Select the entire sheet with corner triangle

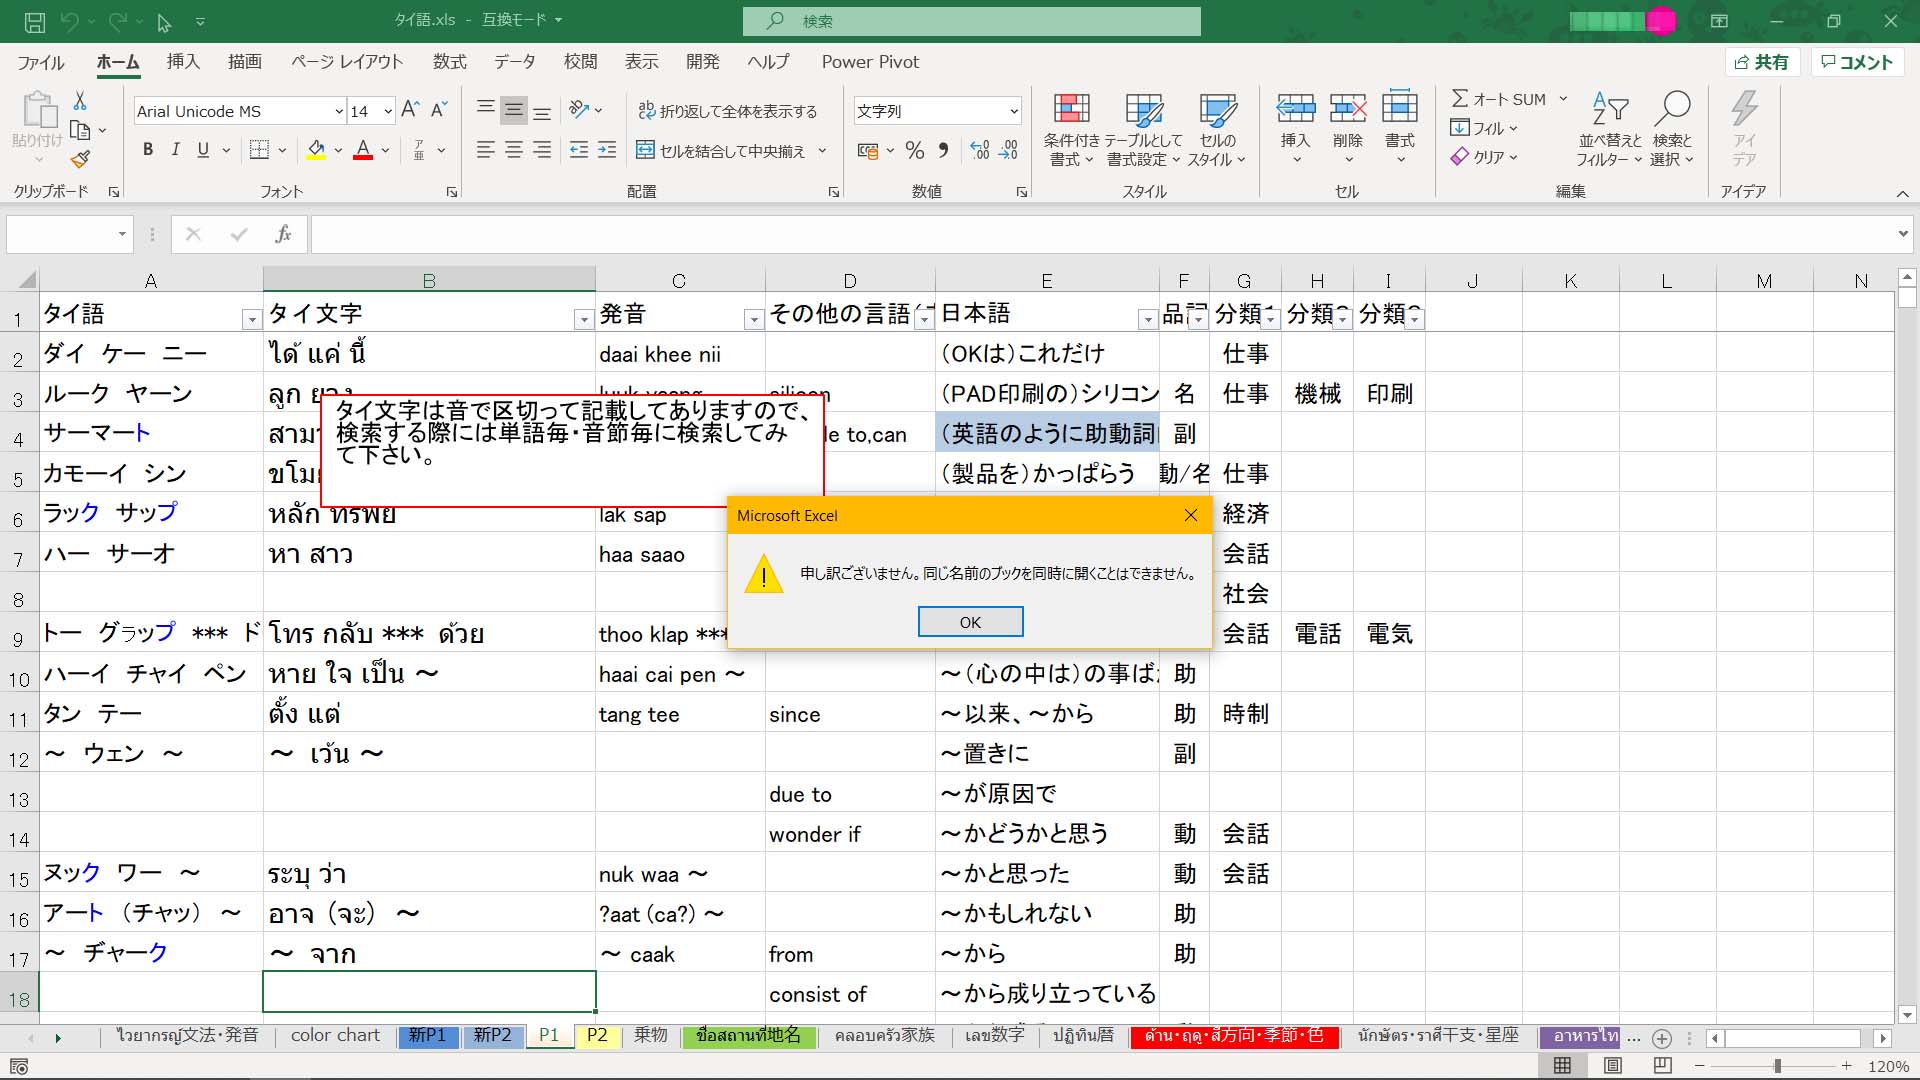tap(27, 280)
